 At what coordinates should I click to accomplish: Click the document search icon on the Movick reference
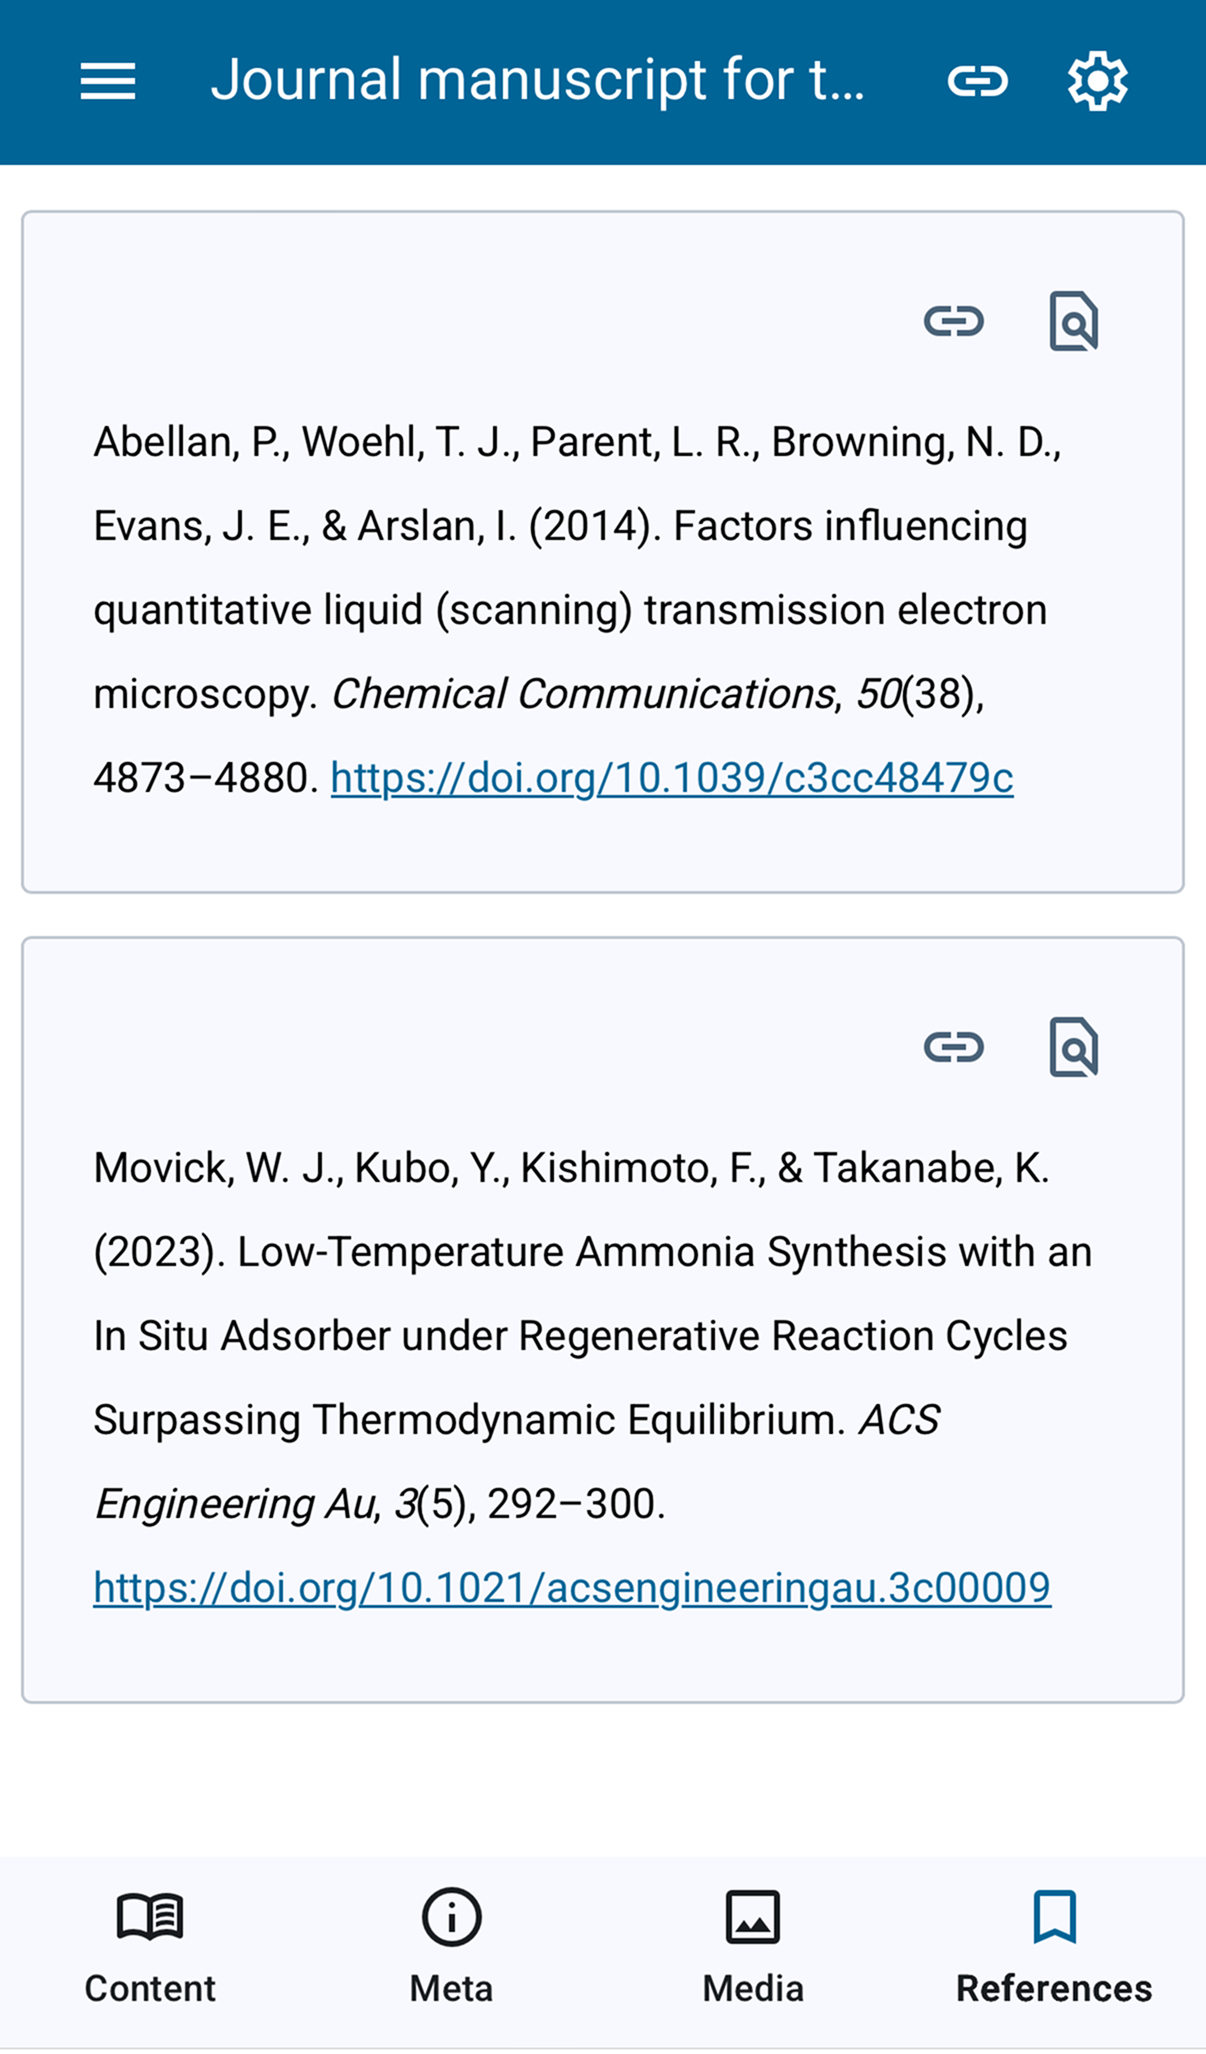click(1073, 1047)
